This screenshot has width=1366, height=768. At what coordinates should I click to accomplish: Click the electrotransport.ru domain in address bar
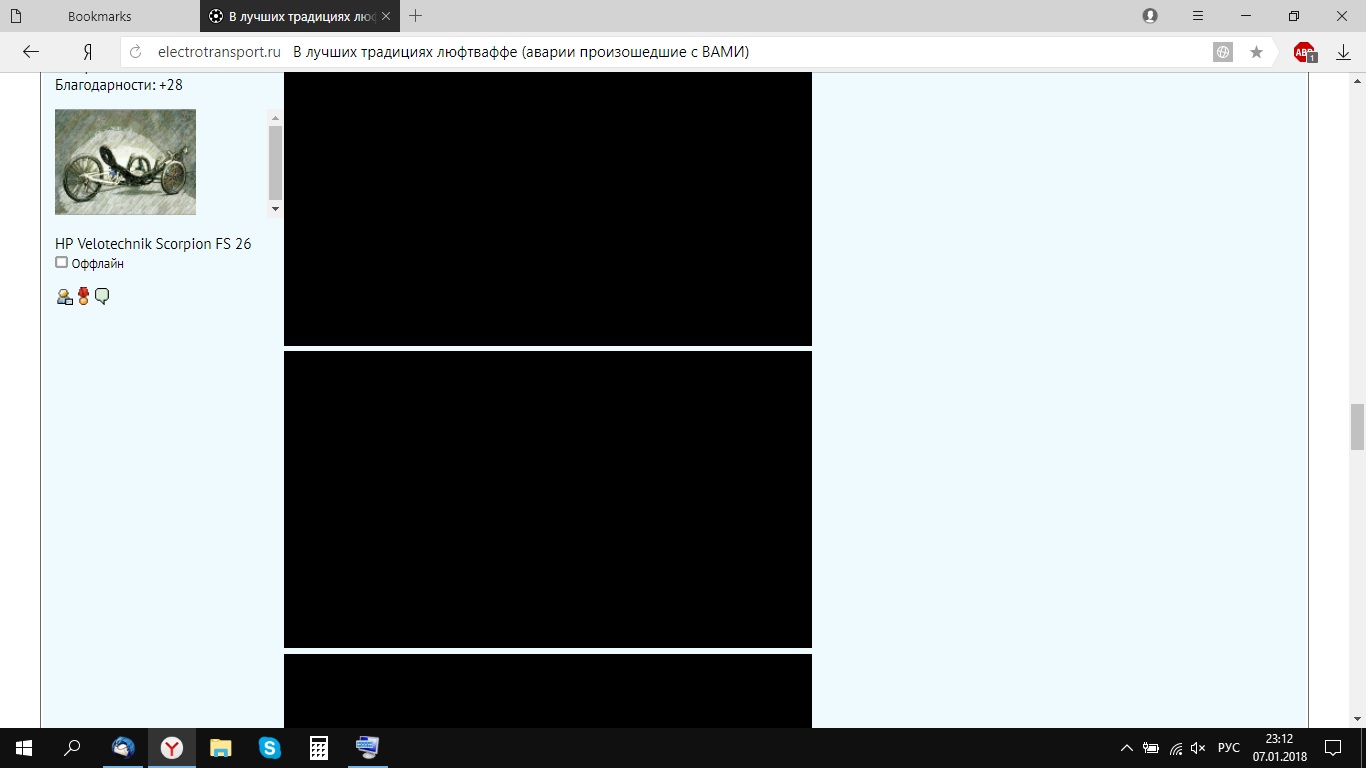point(219,52)
